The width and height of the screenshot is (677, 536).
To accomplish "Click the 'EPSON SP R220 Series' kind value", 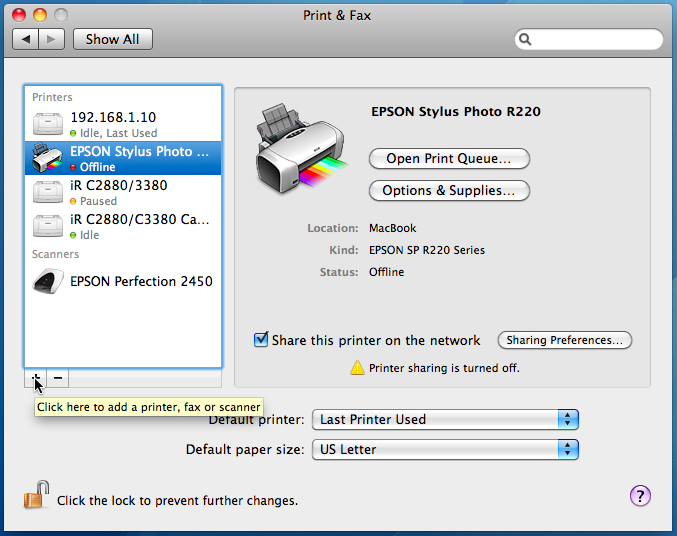I will [427, 250].
